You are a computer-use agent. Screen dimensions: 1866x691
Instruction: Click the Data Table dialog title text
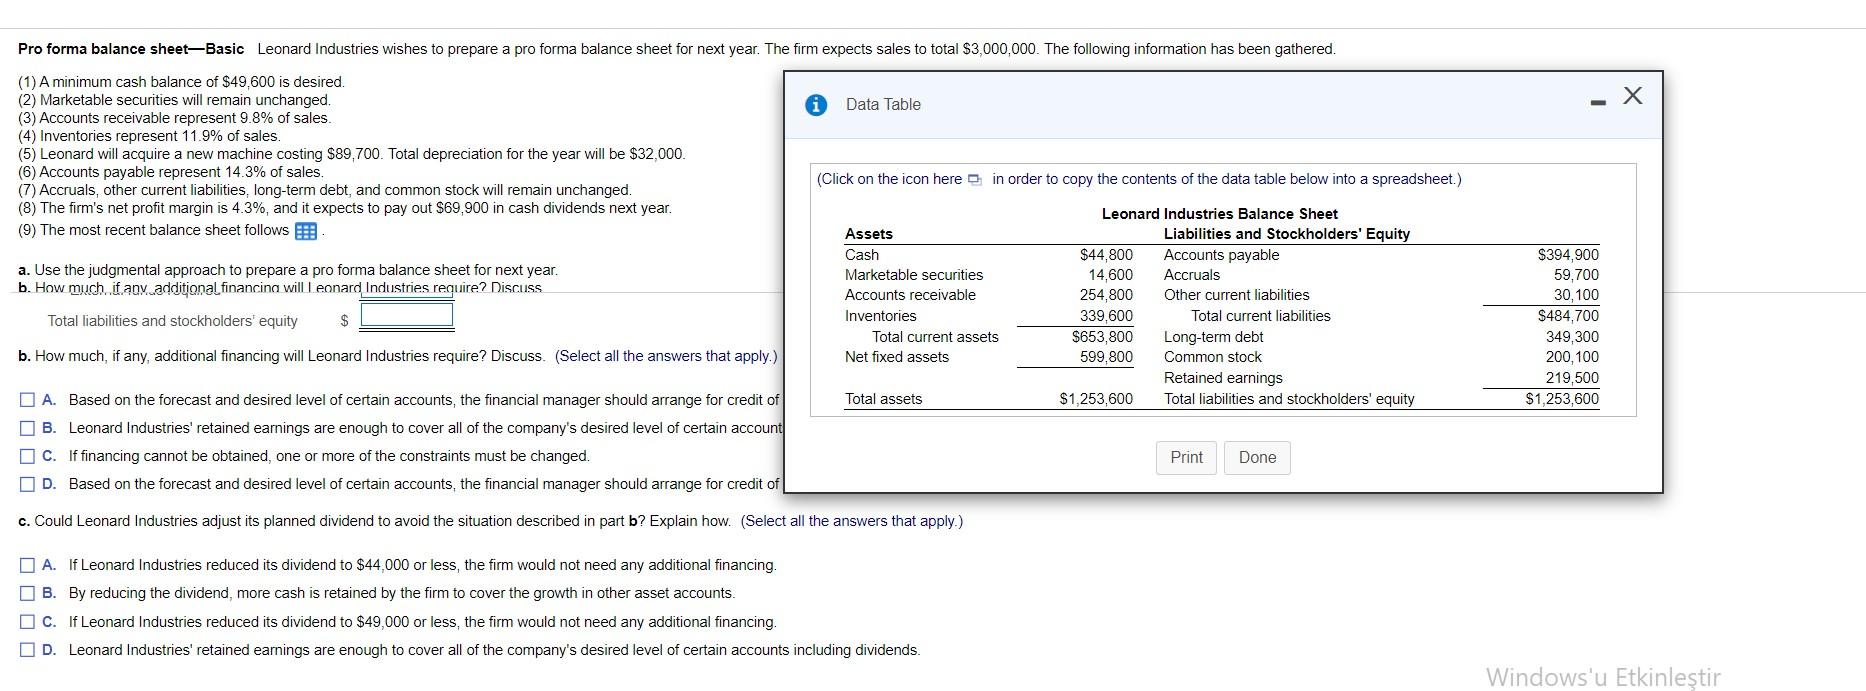tap(883, 105)
